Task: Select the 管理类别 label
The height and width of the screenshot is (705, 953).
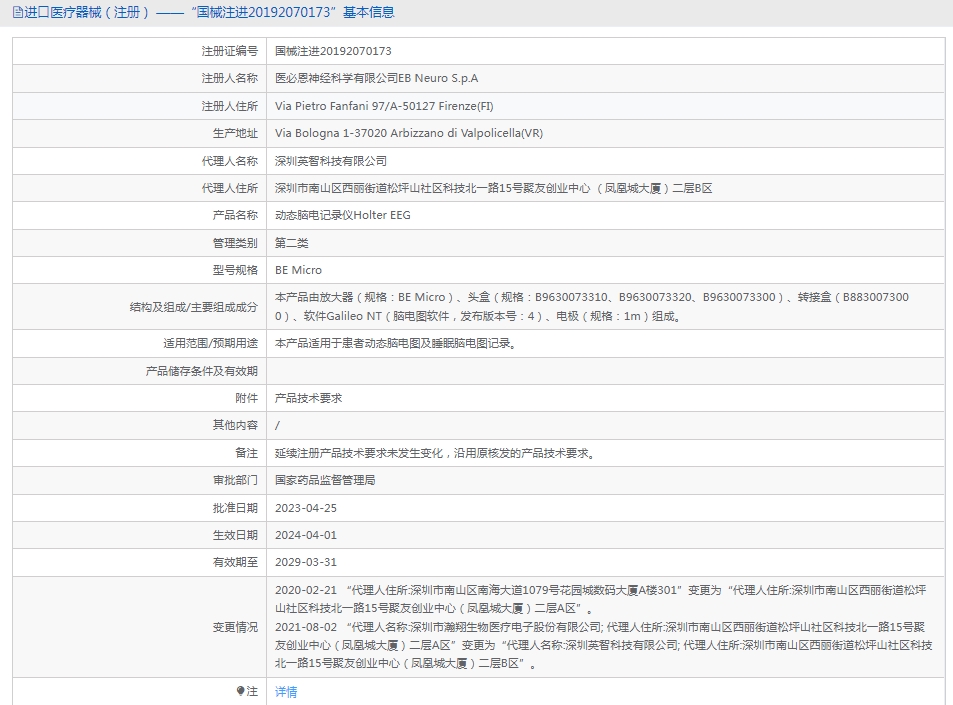Action: 235,243
